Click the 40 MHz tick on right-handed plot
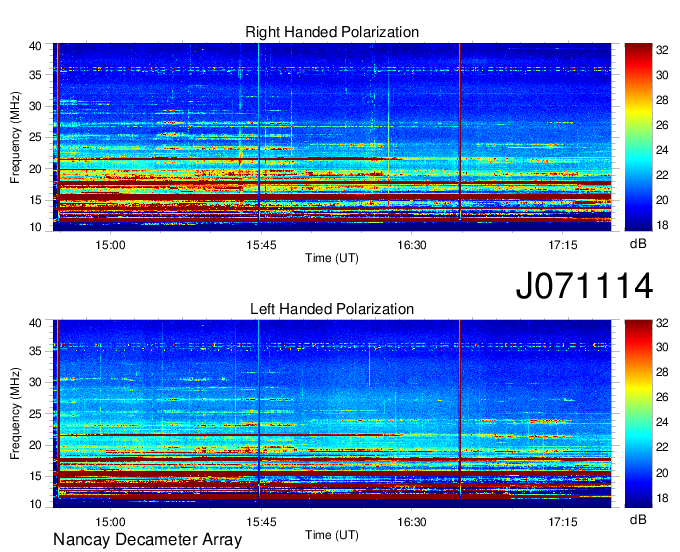This screenshot has width=680, height=552. tap(36, 46)
